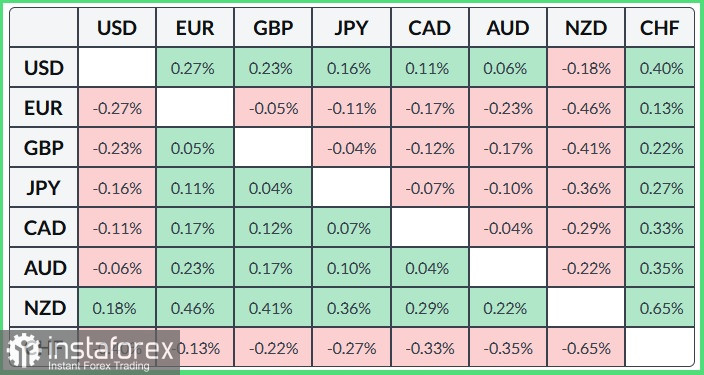Select the USD/CHF 0.40% cell
This screenshot has width=704, height=375.
click(x=660, y=68)
